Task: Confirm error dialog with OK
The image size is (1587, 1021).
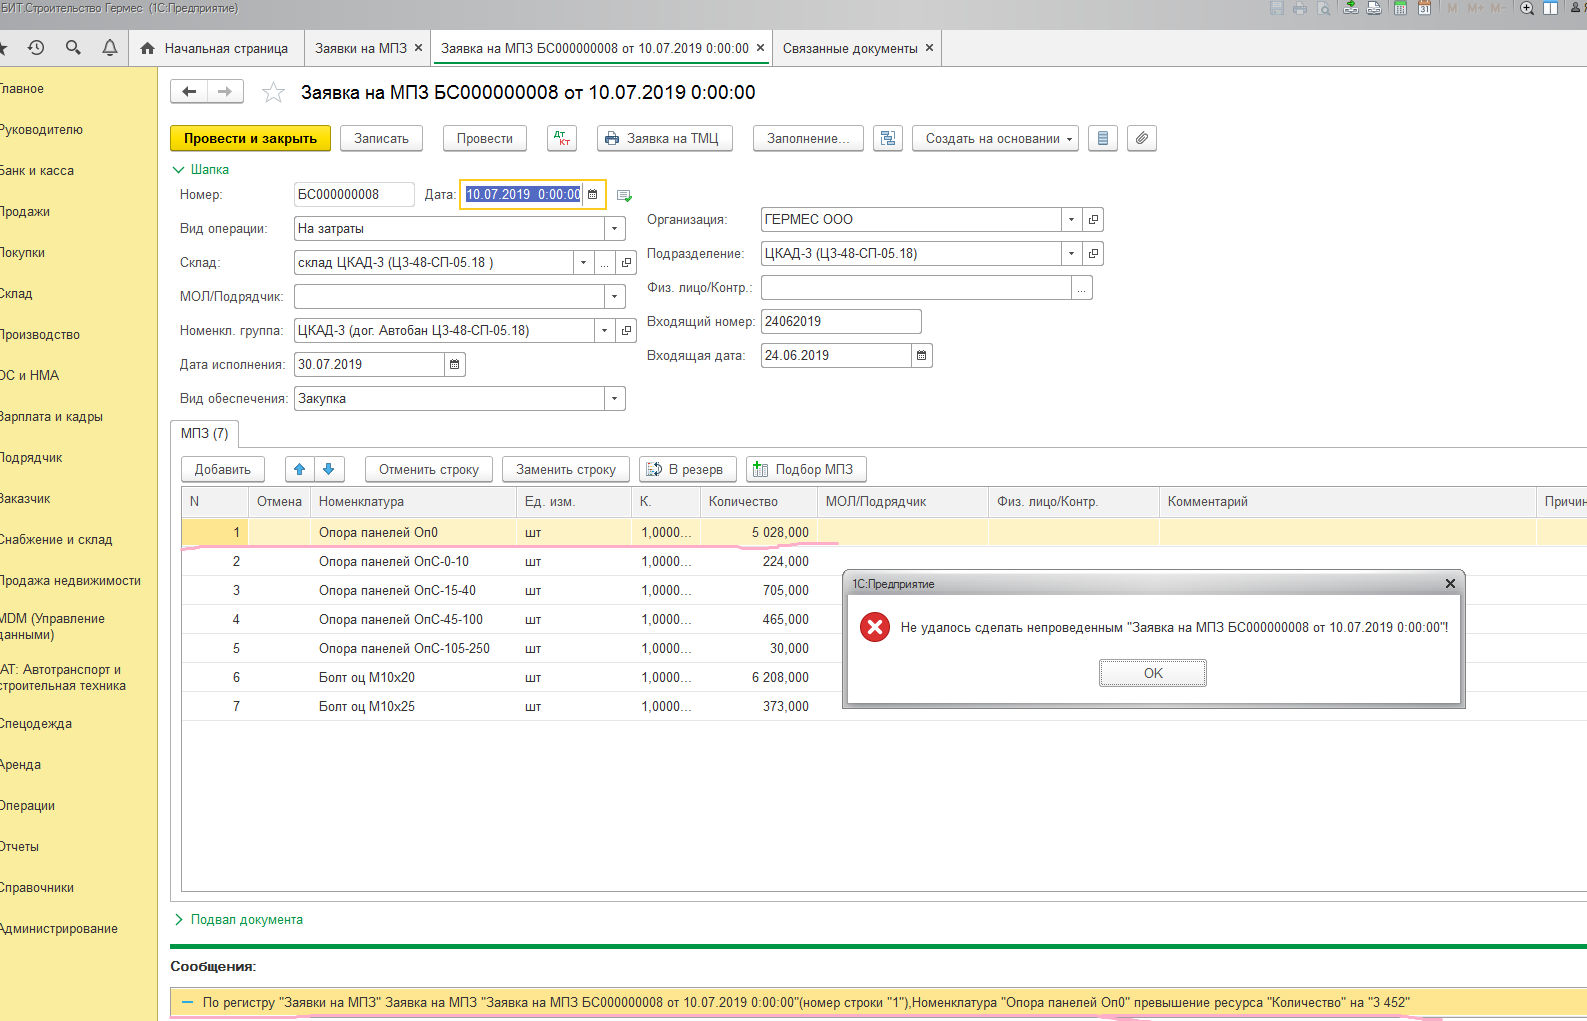Action: pyautogui.click(x=1153, y=673)
